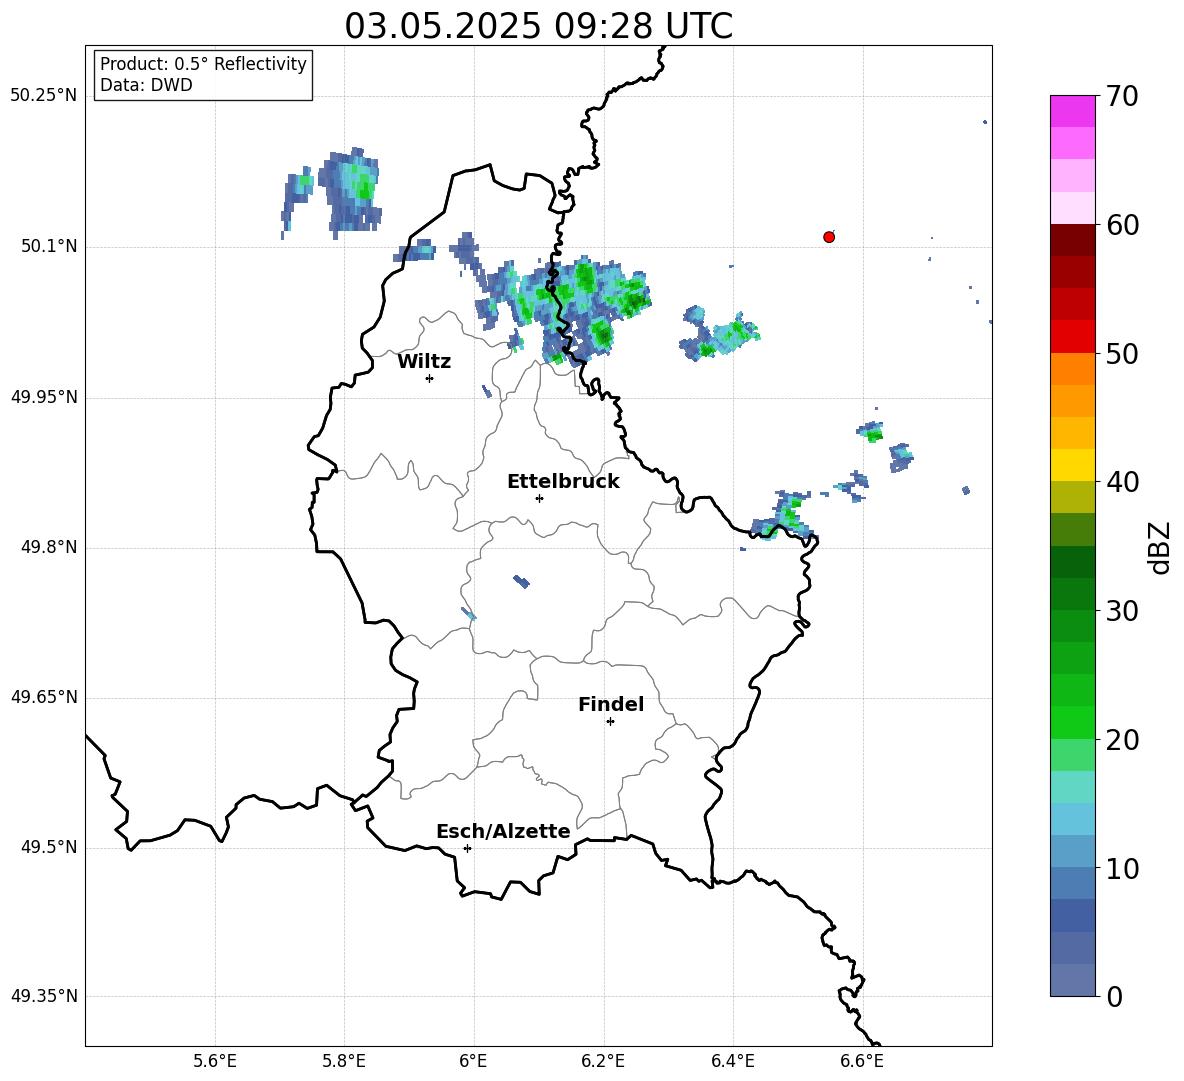The width and height of the screenshot is (1184, 1081).
Task: Click the colorbar 20 tick label
Action: click(x=1122, y=740)
